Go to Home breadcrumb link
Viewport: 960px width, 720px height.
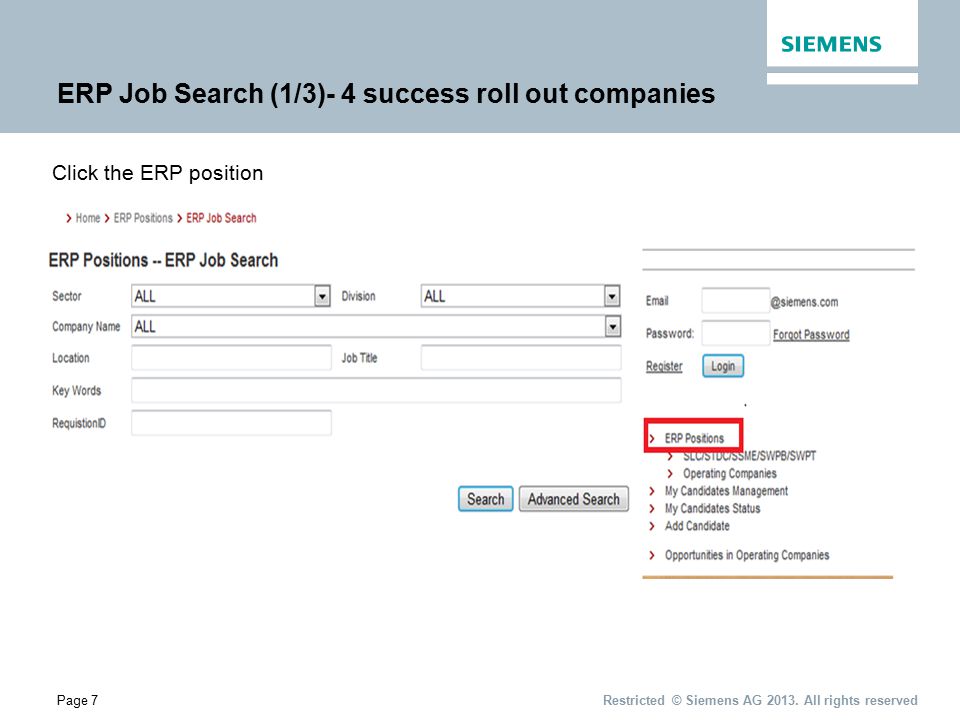[88, 218]
